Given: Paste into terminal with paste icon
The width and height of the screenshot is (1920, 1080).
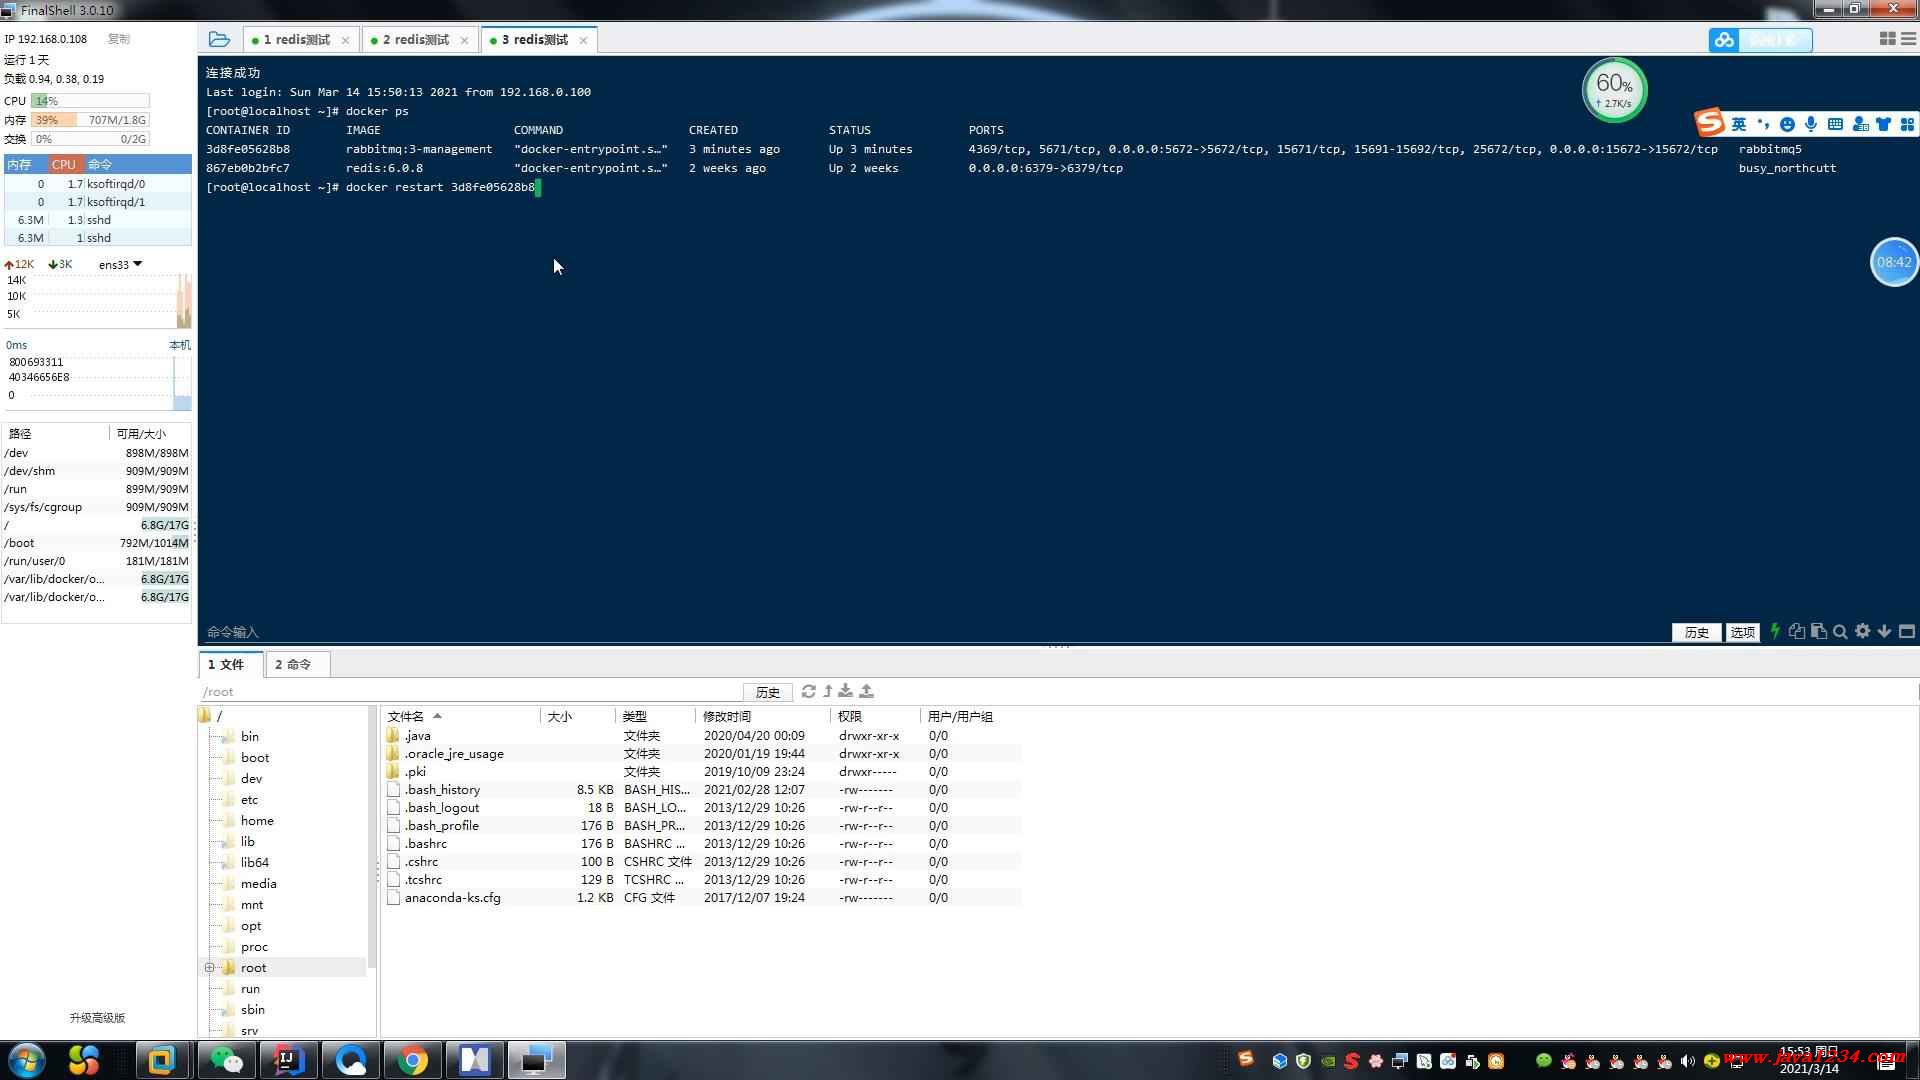Looking at the screenshot, I should coord(1819,631).
